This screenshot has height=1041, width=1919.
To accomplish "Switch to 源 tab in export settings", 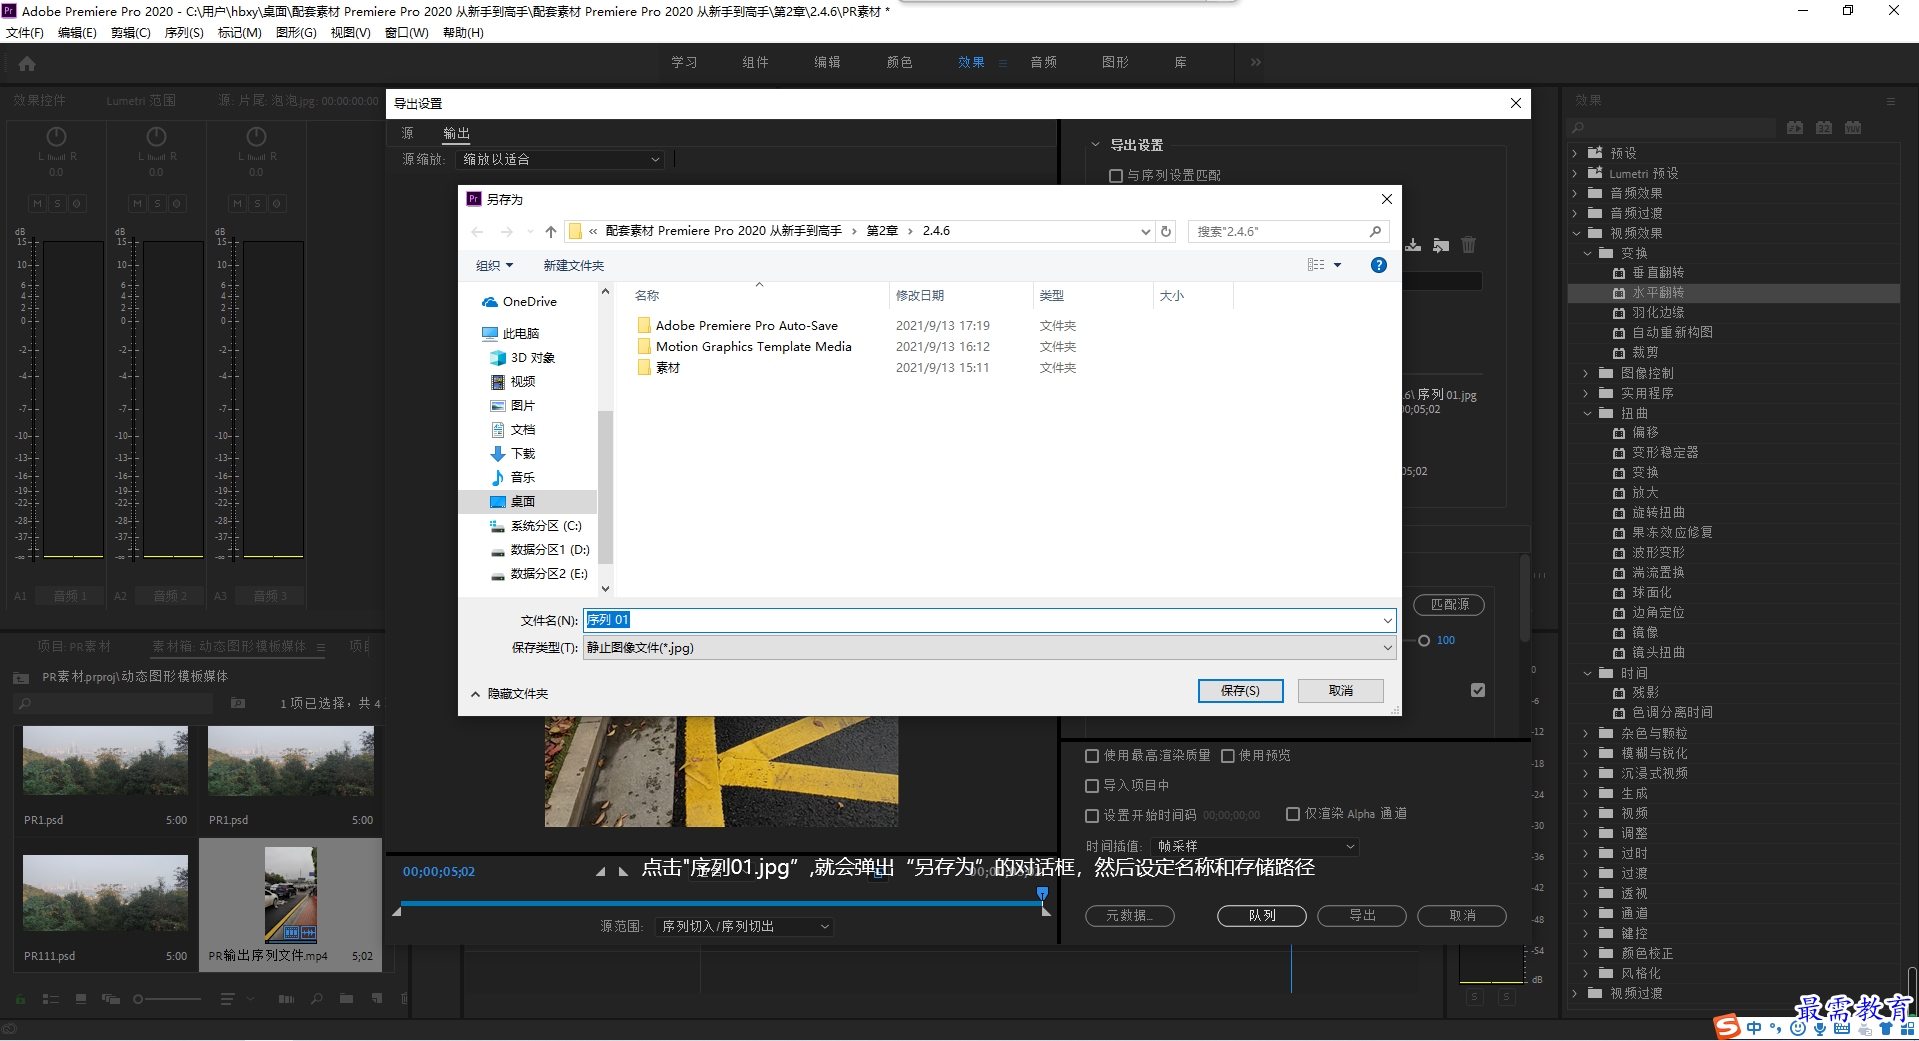I will [407, 134].
